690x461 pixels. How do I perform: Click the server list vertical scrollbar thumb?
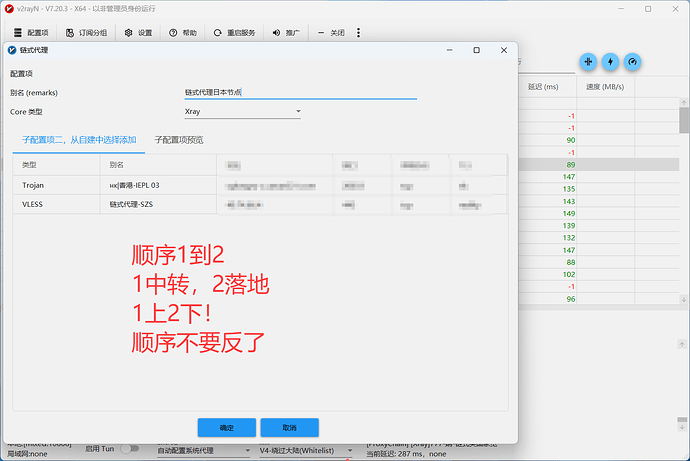pyautogui.click(x=684, y=120)
